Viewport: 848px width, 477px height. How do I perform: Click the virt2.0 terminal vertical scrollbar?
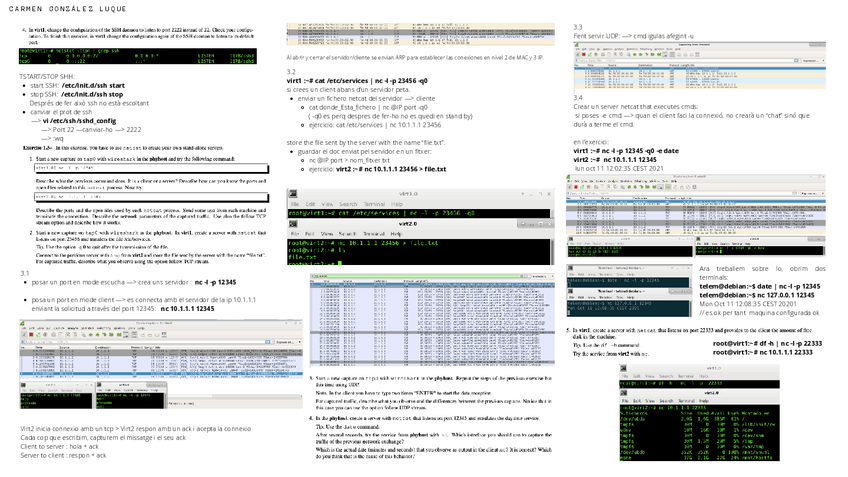coord(552,252)
